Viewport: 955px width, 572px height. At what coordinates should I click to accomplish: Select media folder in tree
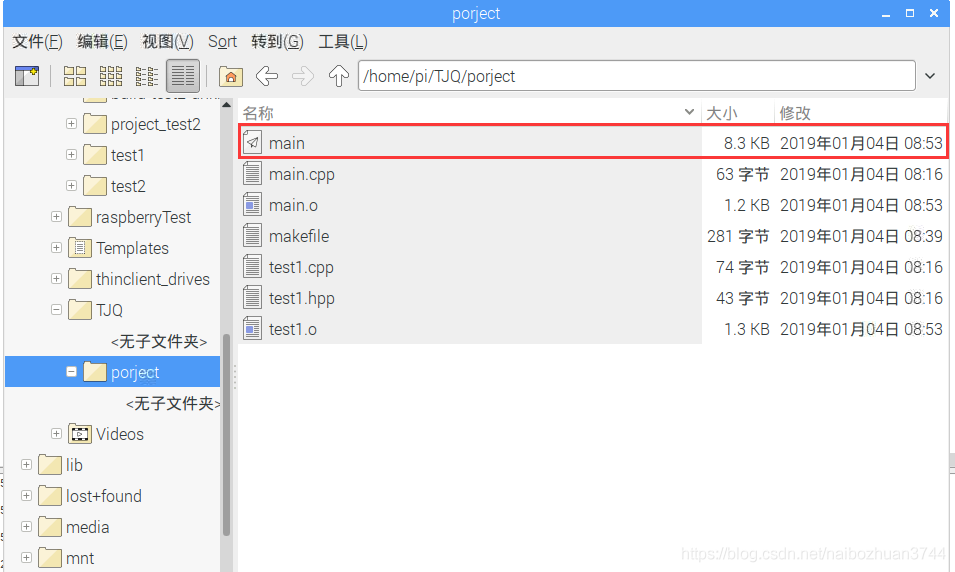pyautogui.click(x=88, y=528)
